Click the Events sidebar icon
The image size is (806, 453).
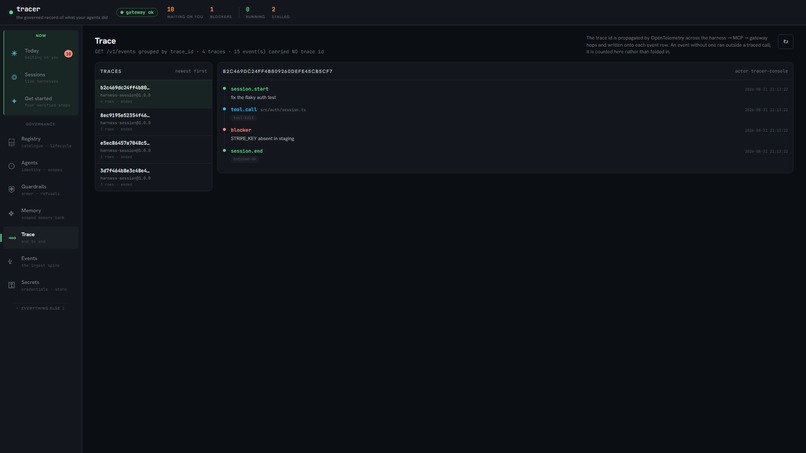(11, 262)
